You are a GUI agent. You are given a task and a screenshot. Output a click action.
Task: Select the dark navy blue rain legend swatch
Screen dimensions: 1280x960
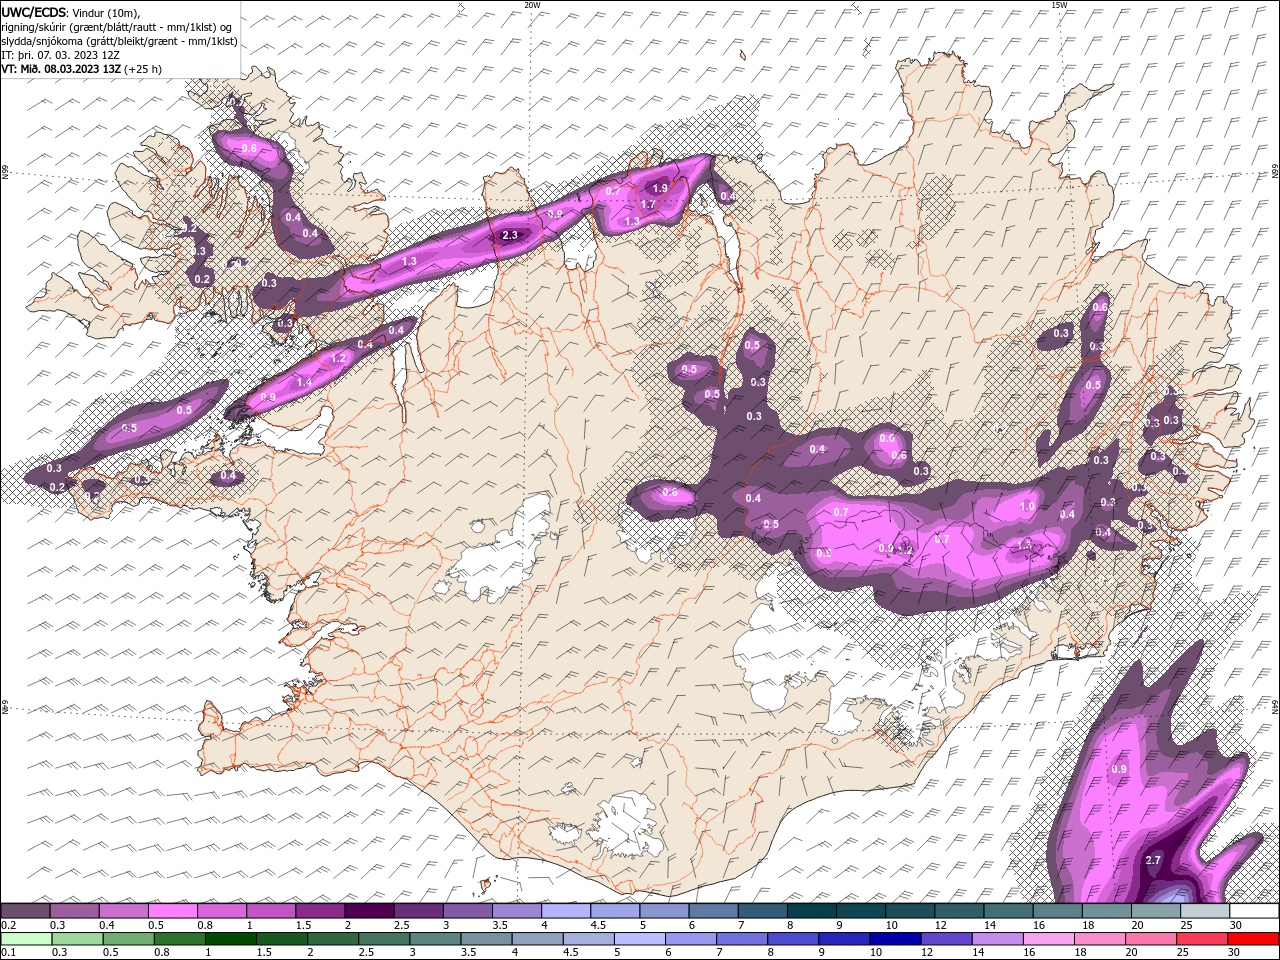(896, 938)
